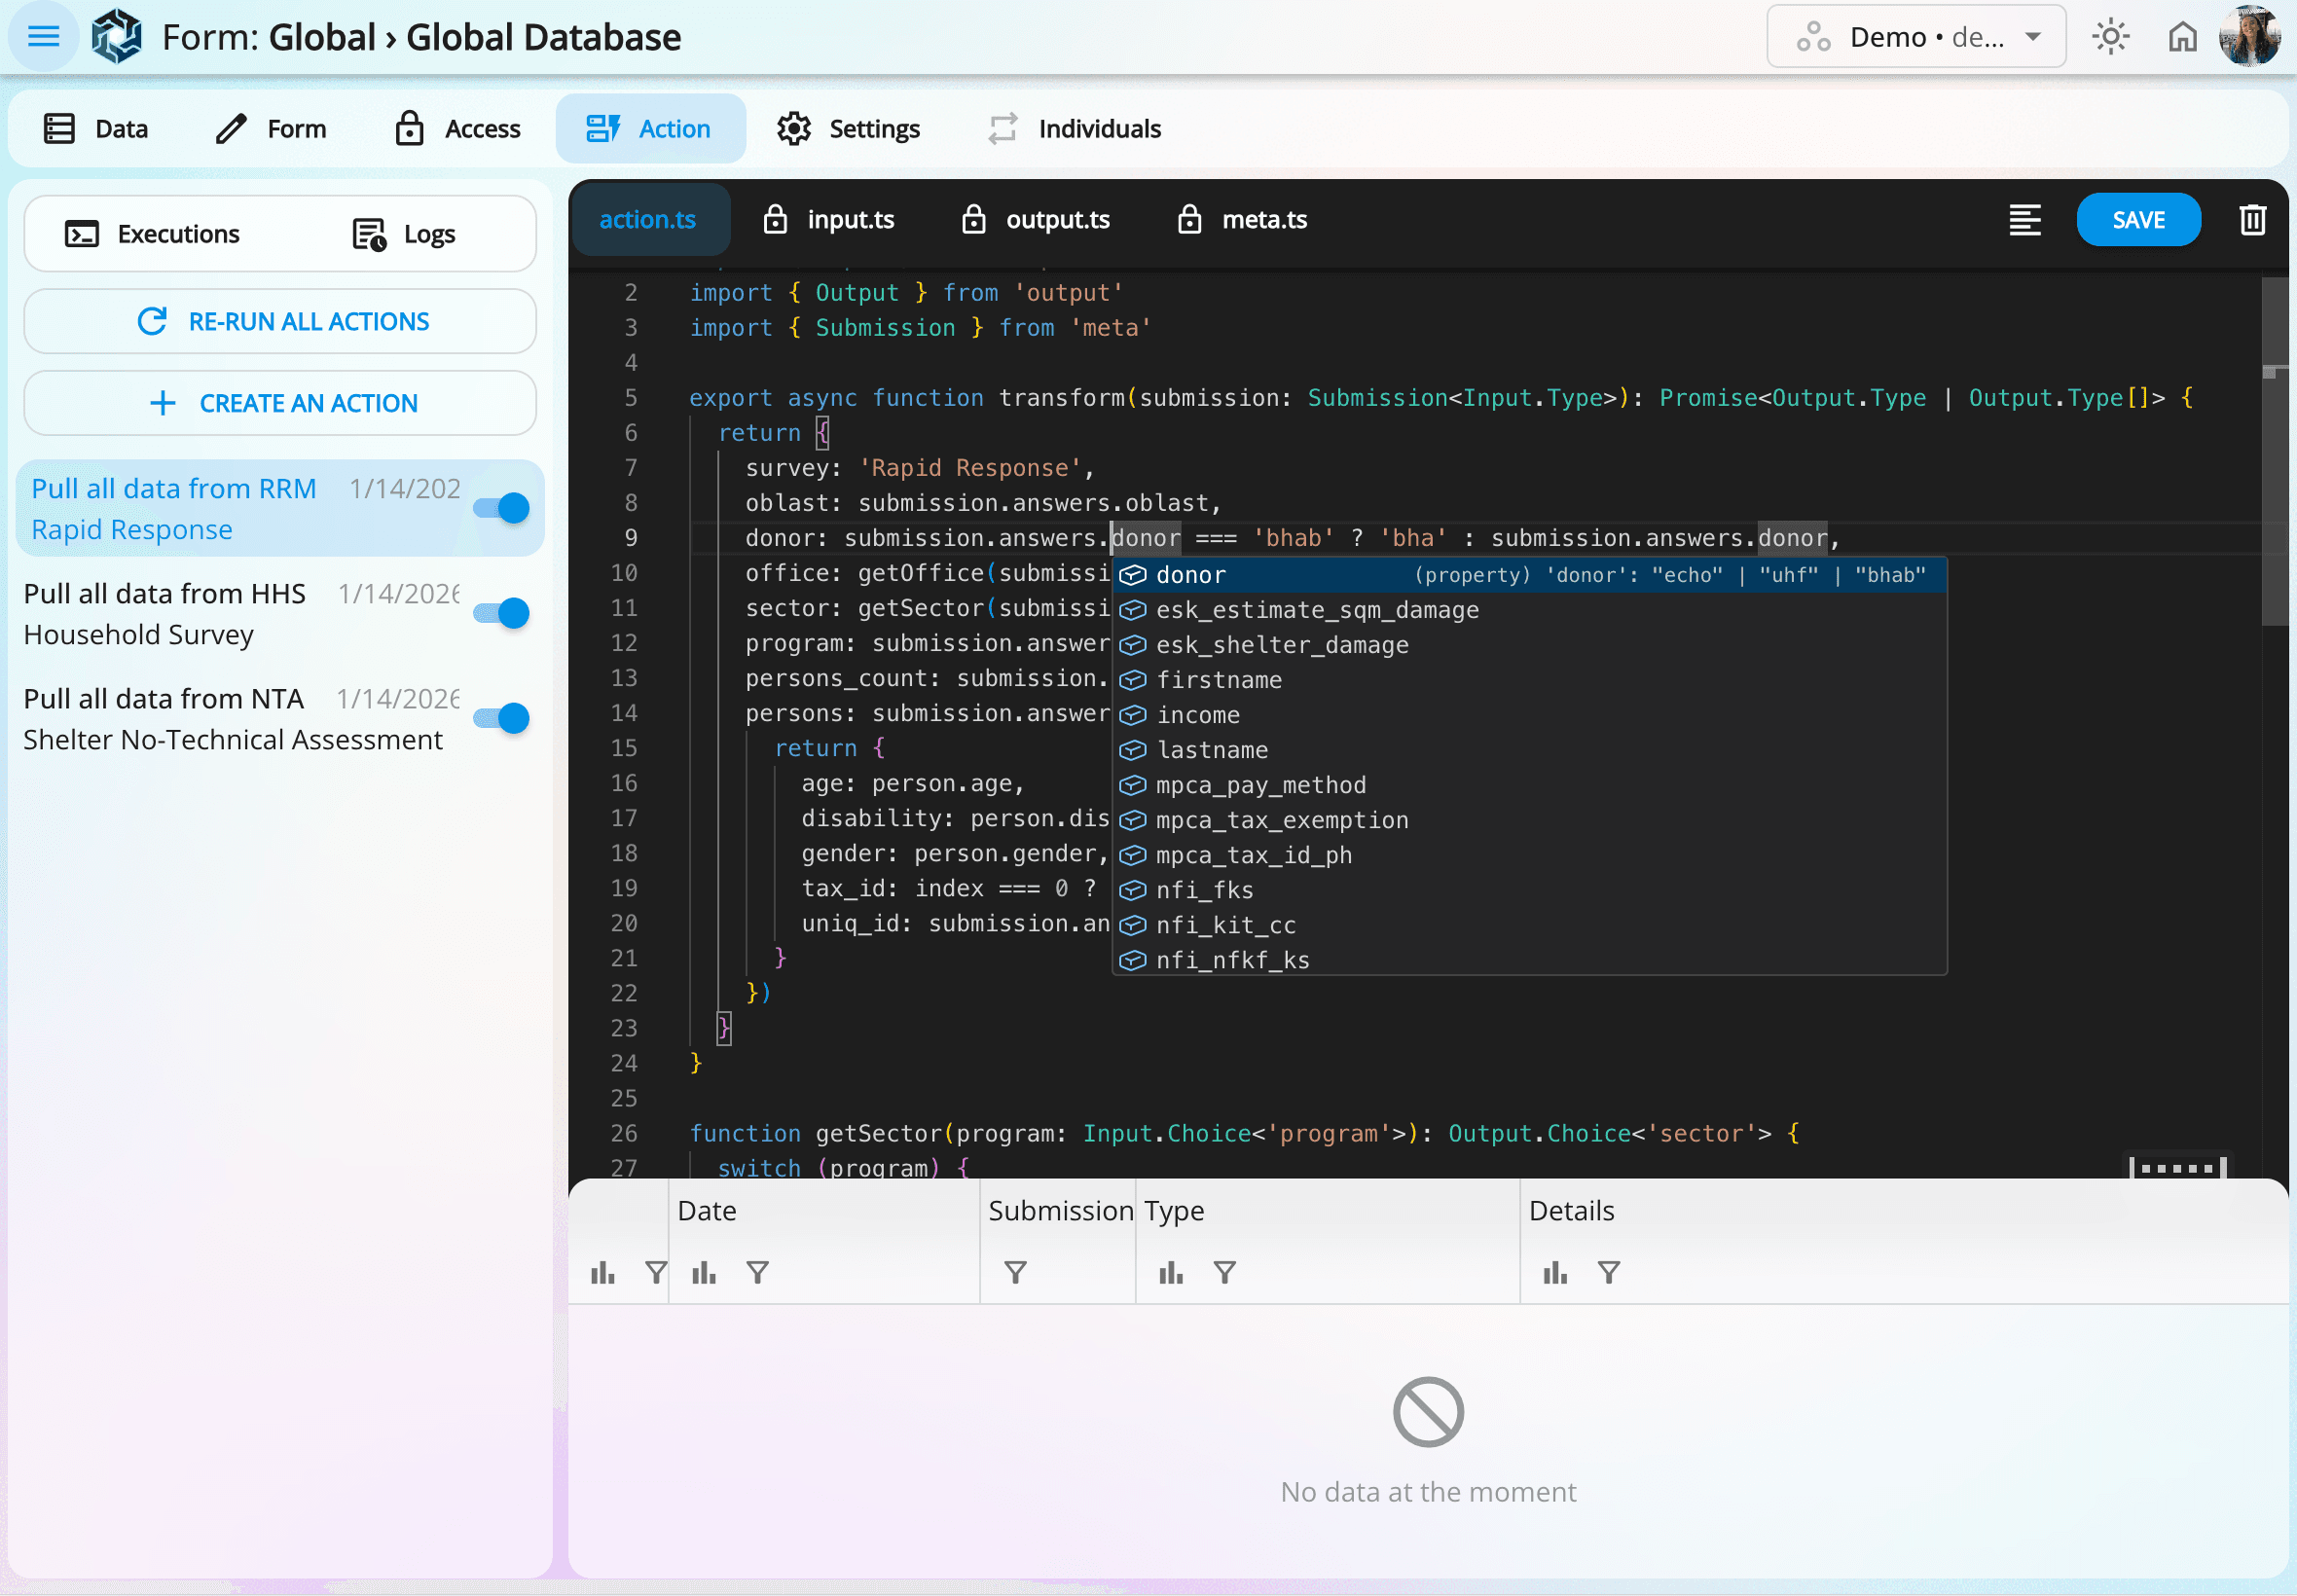
Task: Open the Settings tab
Action: (x=846, y=128)
